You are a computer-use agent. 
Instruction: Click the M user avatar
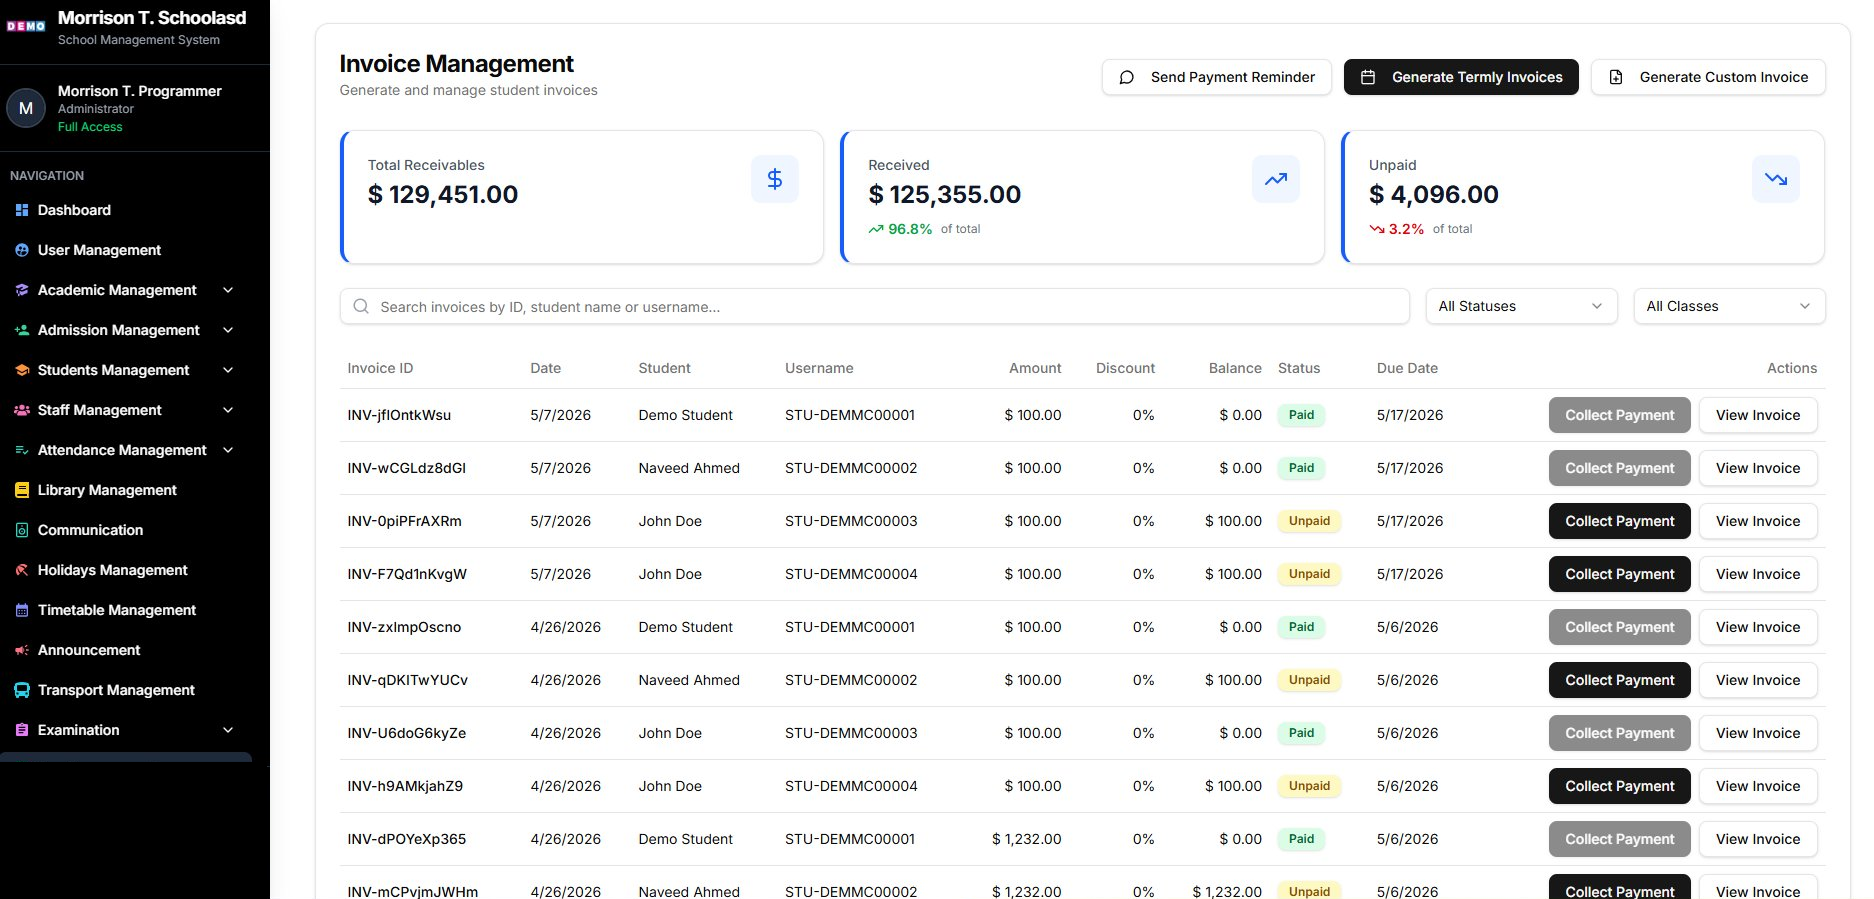[x=26, y=108]
